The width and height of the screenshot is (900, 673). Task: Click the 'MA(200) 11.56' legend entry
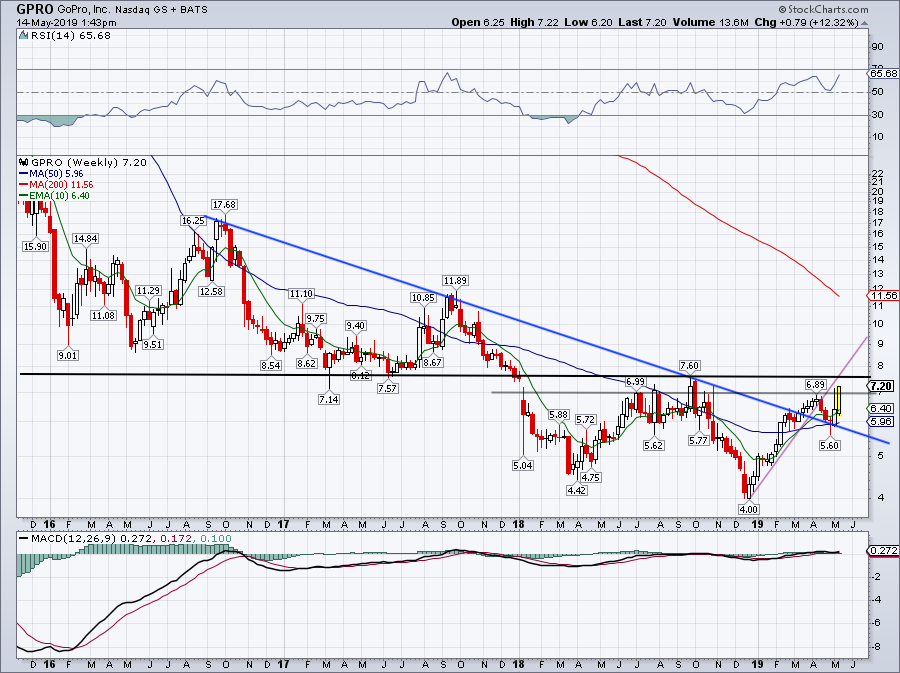coord(61,185)
